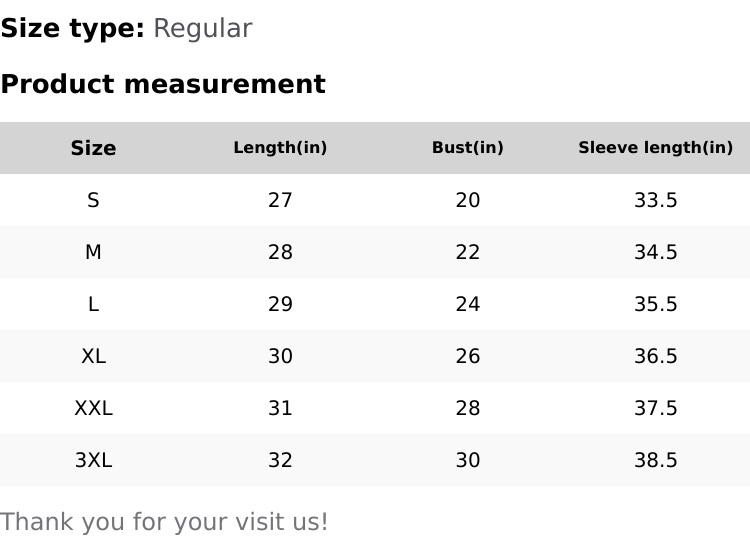The image size is (750, 558).
Task: Select the XL size row label
Action: (x=93, y=356)
